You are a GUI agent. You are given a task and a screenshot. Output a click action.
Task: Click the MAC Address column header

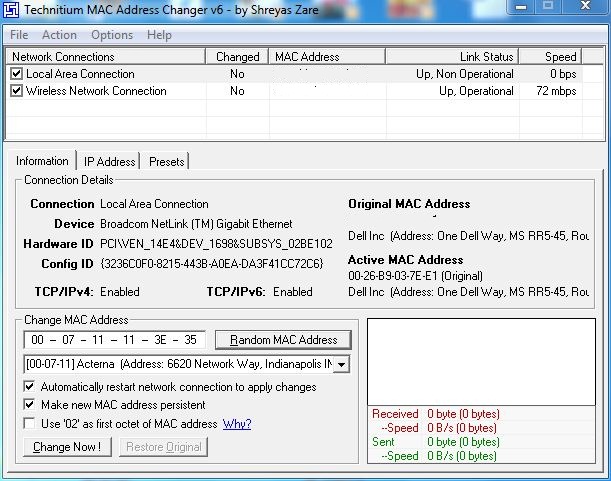pyautogui.click(x=327, y=57)
